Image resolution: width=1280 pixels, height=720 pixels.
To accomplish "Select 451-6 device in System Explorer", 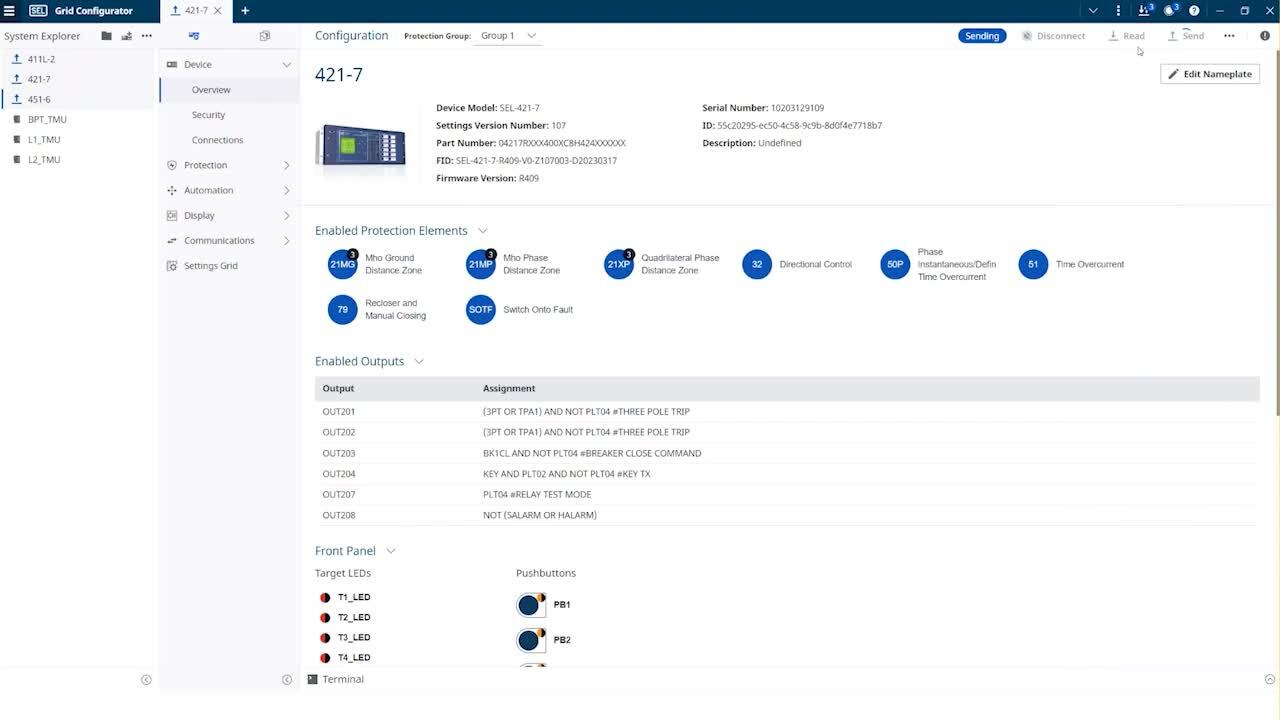I will pyautogui.click(x=39, y=99).
